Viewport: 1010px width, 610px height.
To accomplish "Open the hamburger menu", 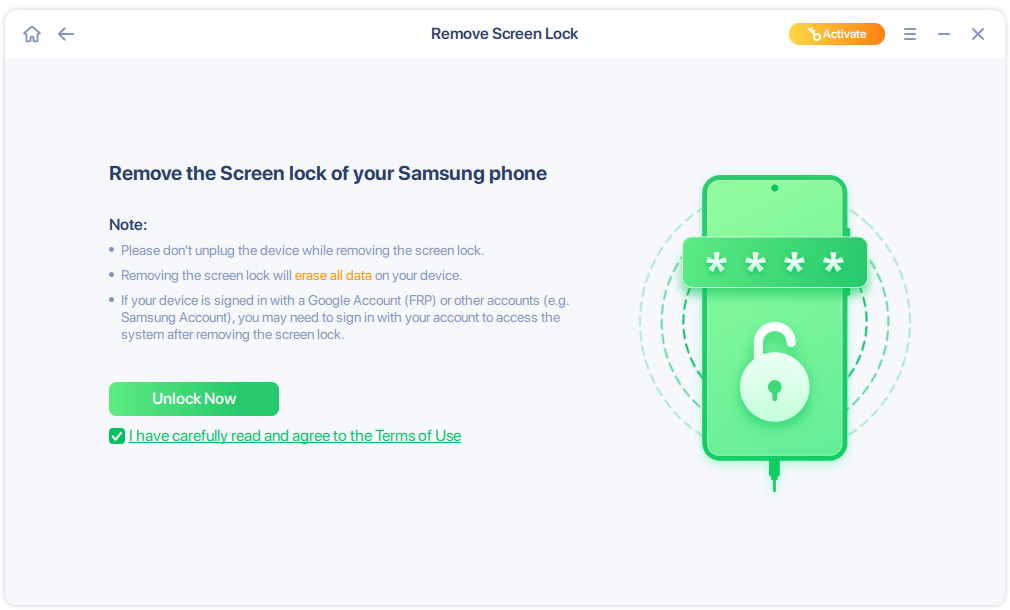I will [x=909, y=33].
